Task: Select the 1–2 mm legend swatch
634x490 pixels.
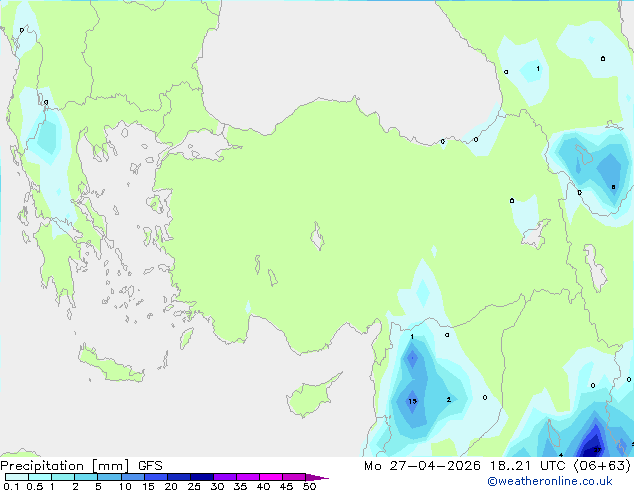Action: 63,477
